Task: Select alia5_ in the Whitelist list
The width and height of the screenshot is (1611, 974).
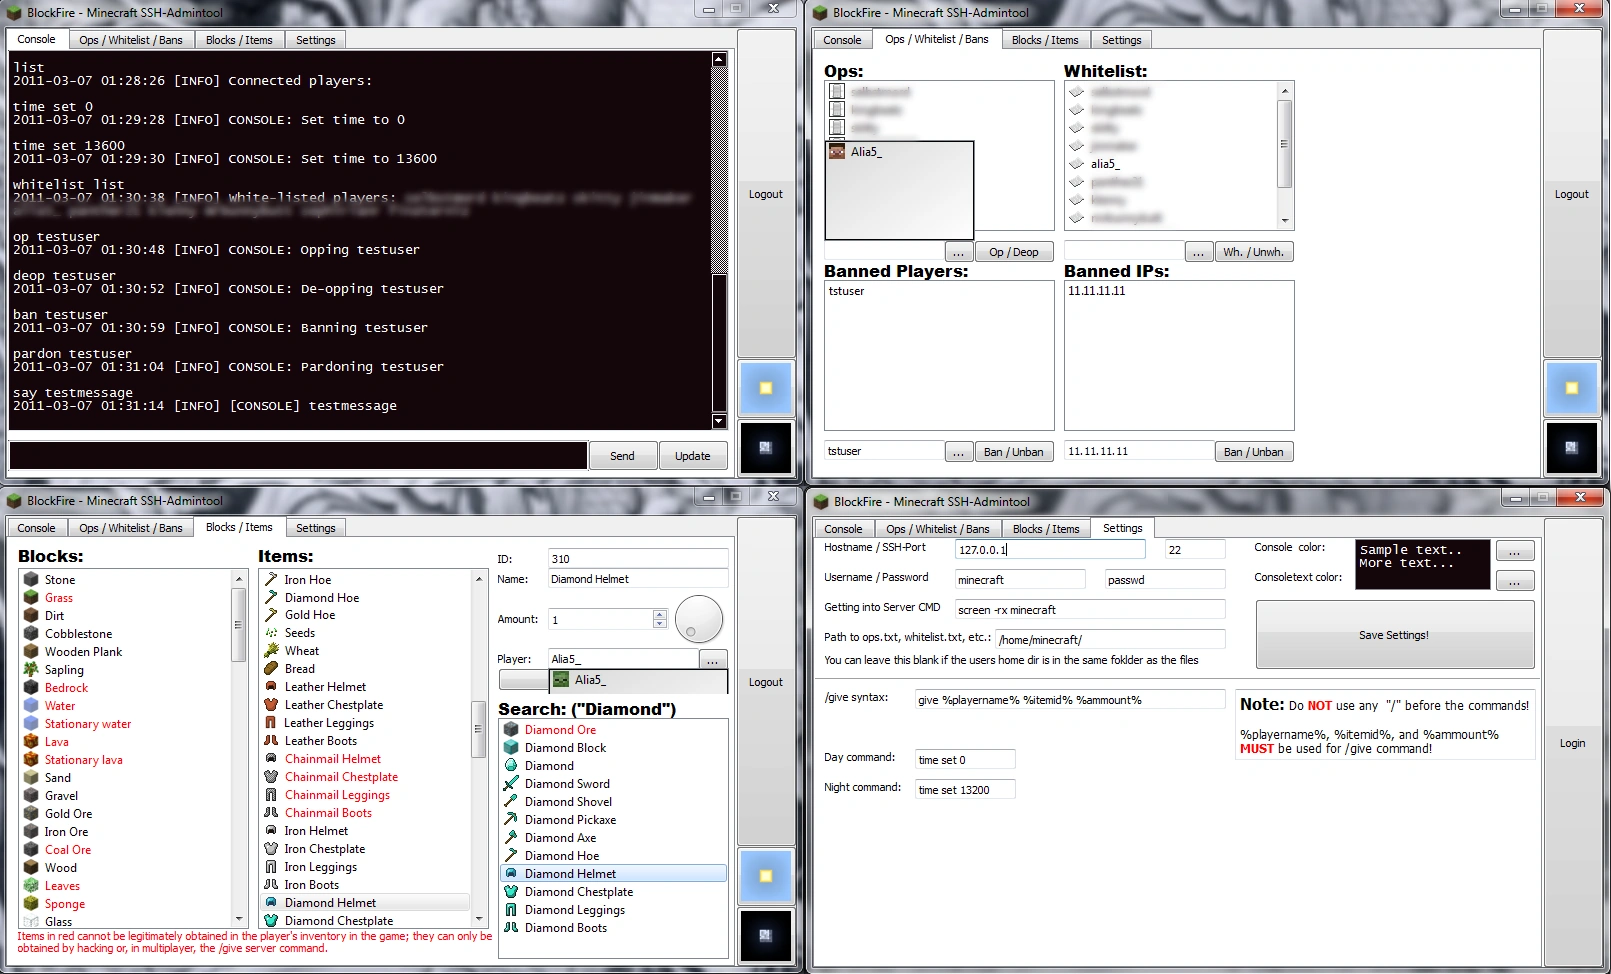Action: click(x=1105, y=164)
